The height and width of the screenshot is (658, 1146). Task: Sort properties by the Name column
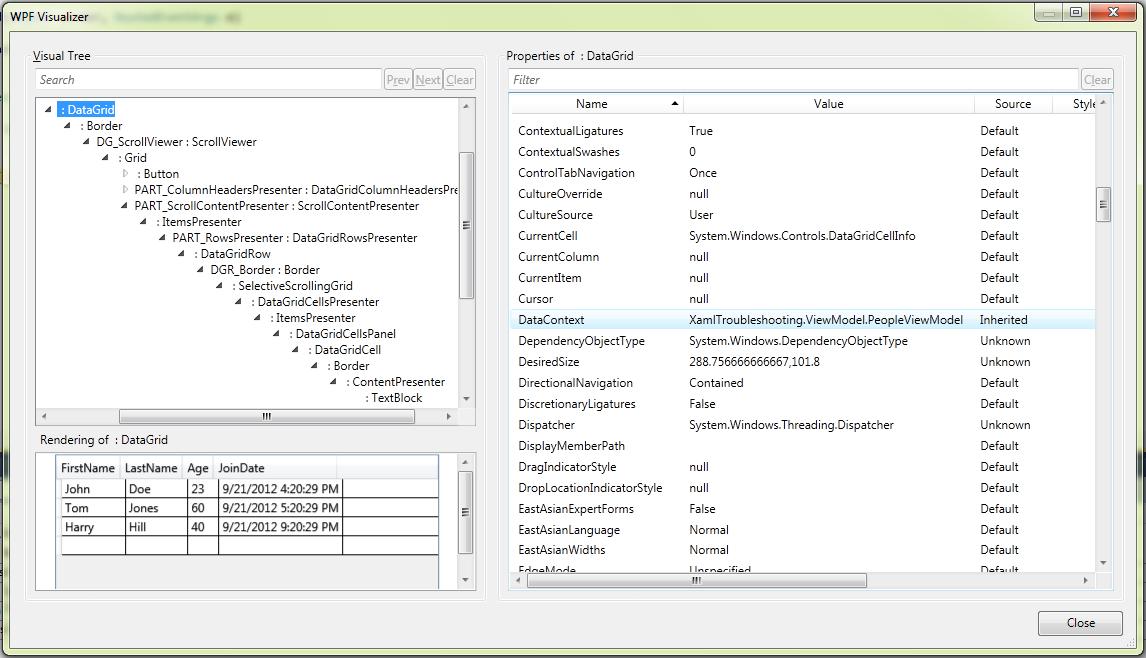[x=591, y=103]
